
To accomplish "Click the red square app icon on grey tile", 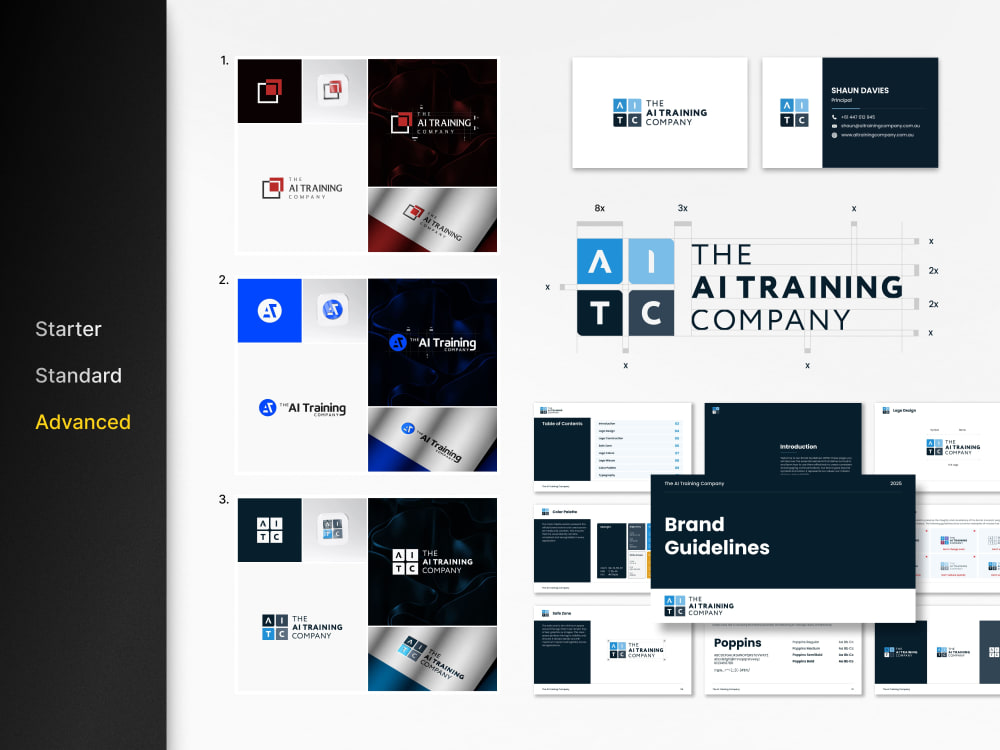I will pyautogui.click(x=334, y=91).
